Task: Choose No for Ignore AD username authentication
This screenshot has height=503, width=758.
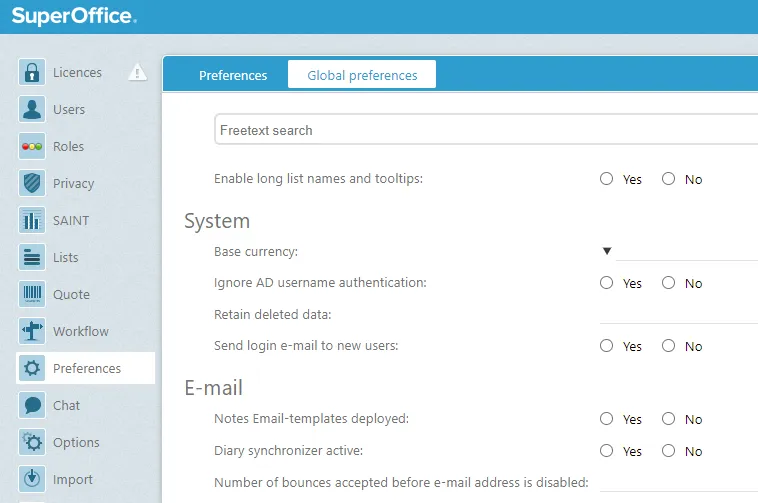Action: (x=668, y=284)
